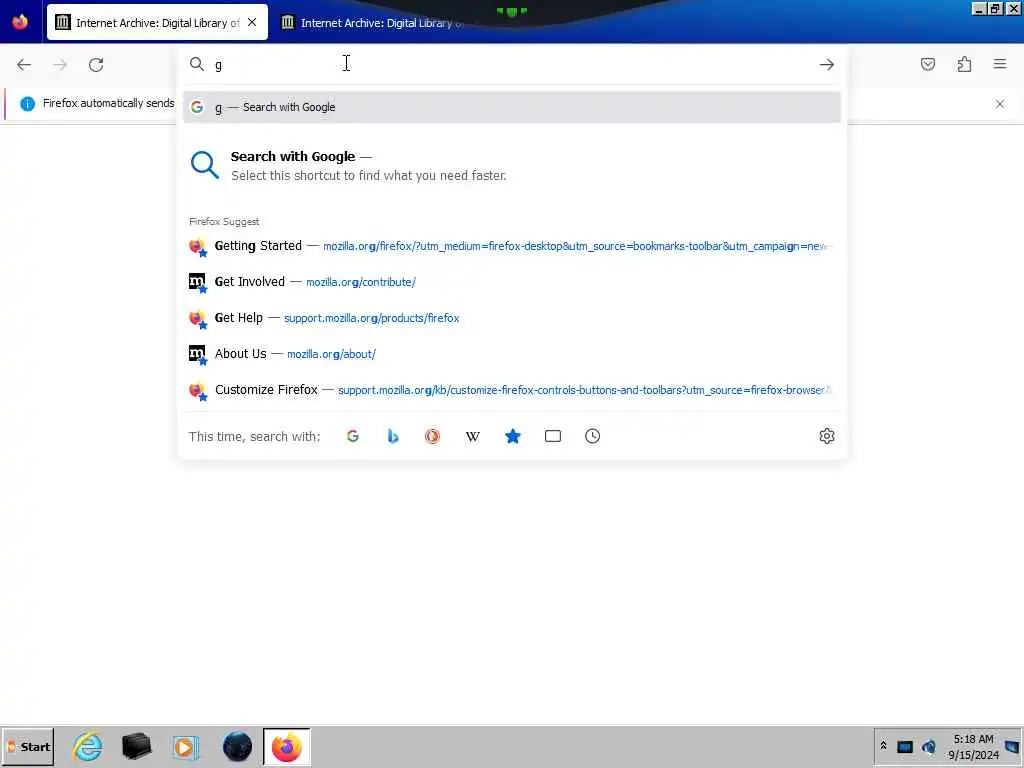Image resolution: width=1024 pixels, height=768 pixels.
Task: Click the mozilla.org/about/ URL text
Action: (x=331, y=354)
